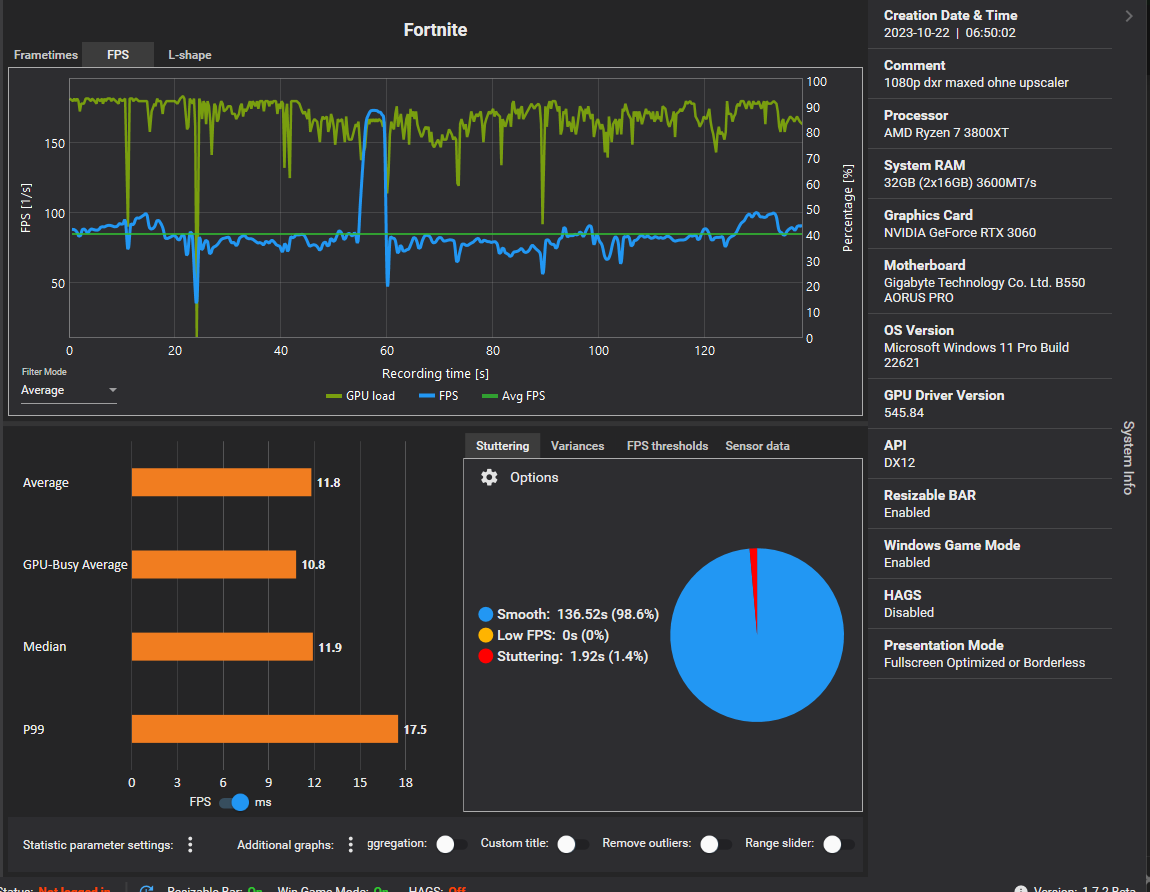Screen dimensions: 1150x892
Task: Click the Smooth legend blue dot
Action: click(486, 614)
